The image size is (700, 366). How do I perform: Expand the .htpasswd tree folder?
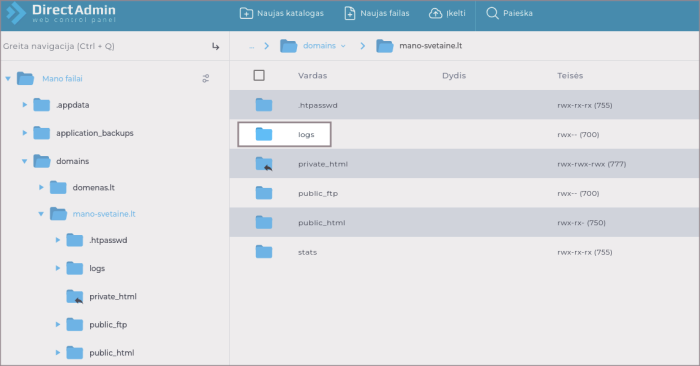tap(58, 240)
